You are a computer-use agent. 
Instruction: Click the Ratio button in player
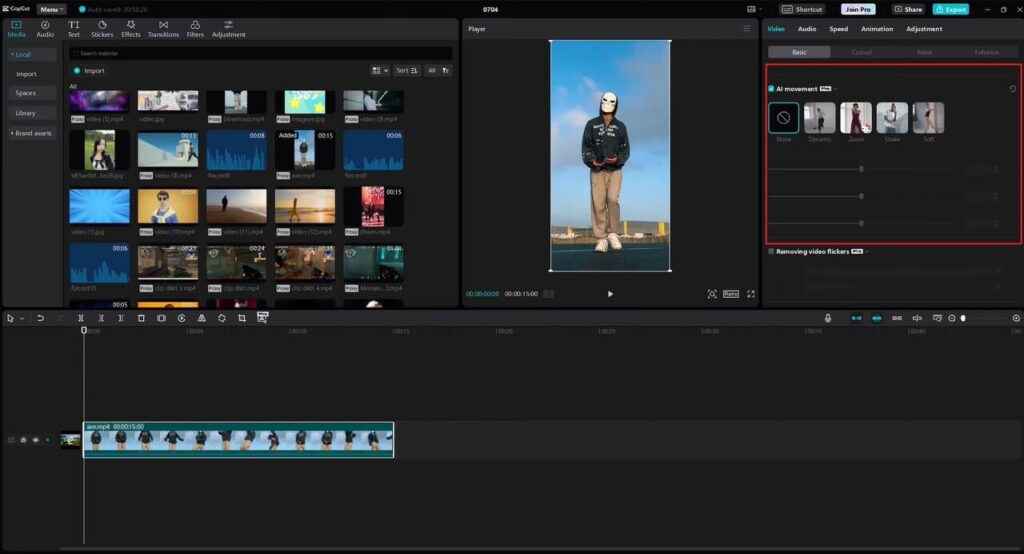click(731, 294)
